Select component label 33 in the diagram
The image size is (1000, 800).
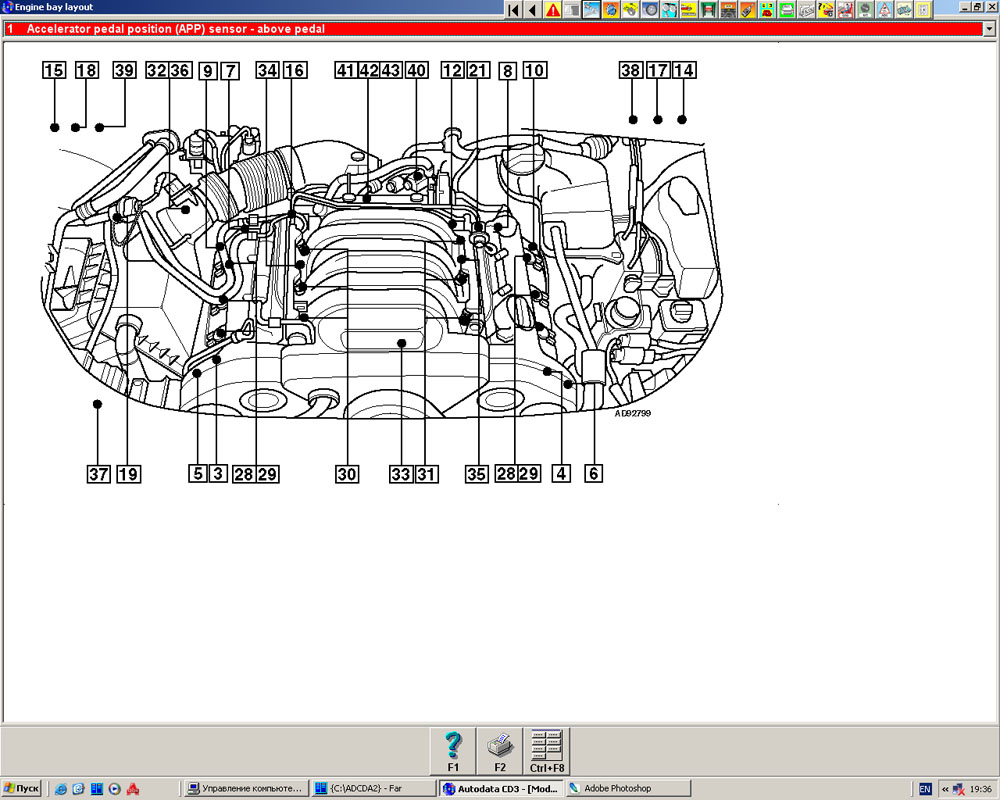coord(400,474)
